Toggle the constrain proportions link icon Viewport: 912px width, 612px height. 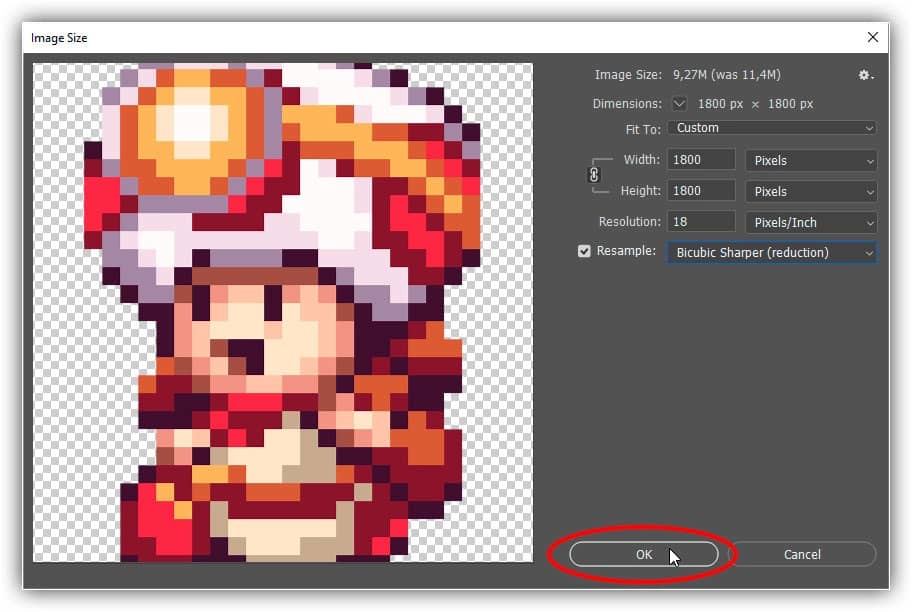coord(594,175)
